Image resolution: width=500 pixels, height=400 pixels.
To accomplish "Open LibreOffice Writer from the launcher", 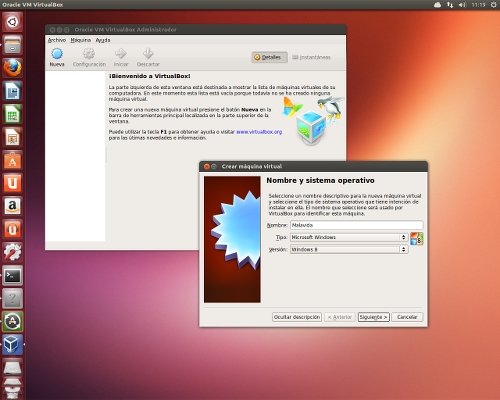I will tap(13, 91).
